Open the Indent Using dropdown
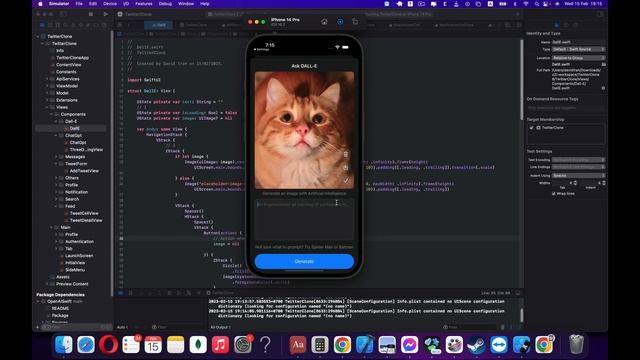The height and width of the screenshot is (360, 640). (x=578, y=176)
